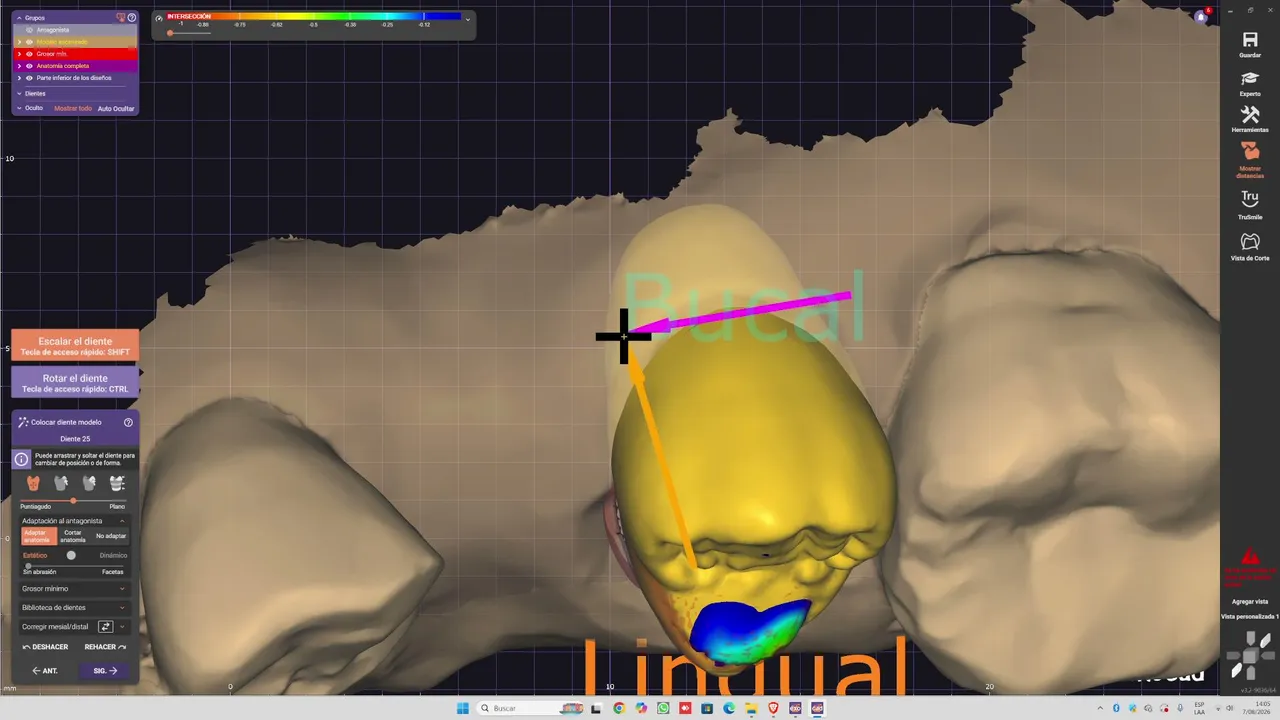The height and width of the screenshot is (720, 1280).
Task: Open help in the Grupos panel
Action: click(132, 17)
